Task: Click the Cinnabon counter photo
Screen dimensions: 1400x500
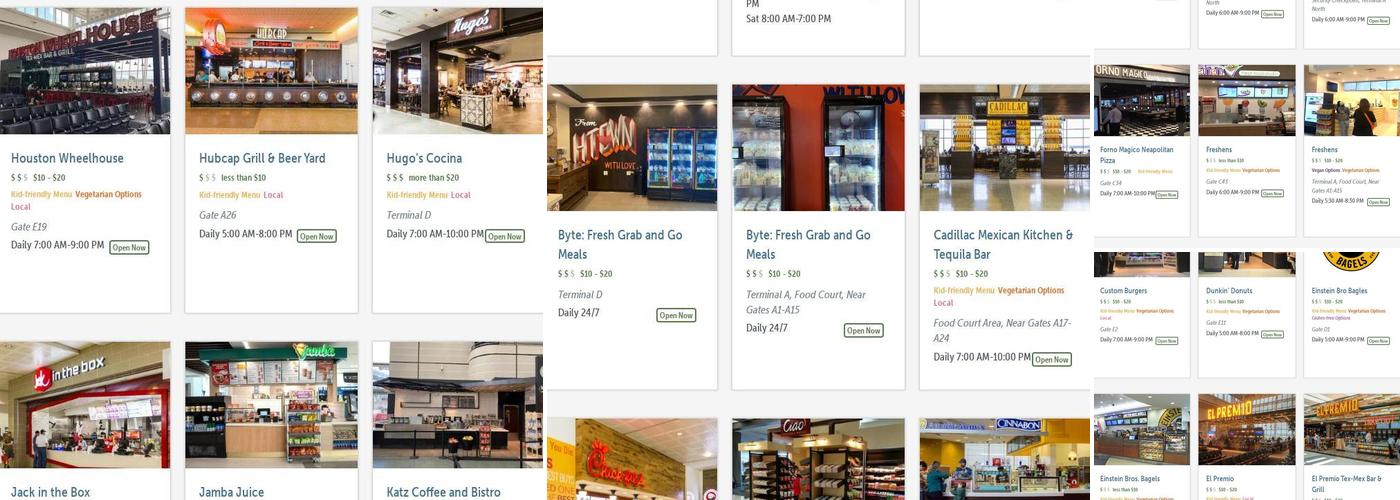Action: click(x=1004, y=459)
